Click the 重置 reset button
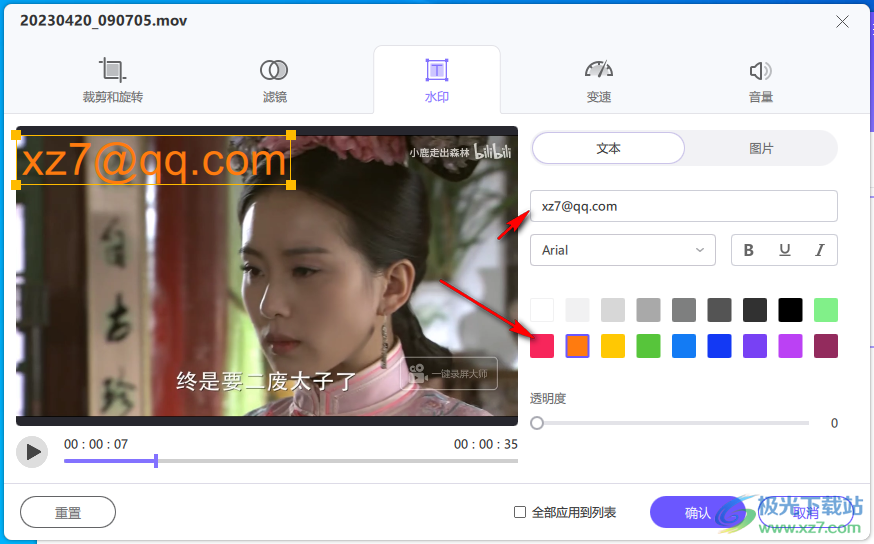This screenshot has height=544, width=874. (68, 512)
